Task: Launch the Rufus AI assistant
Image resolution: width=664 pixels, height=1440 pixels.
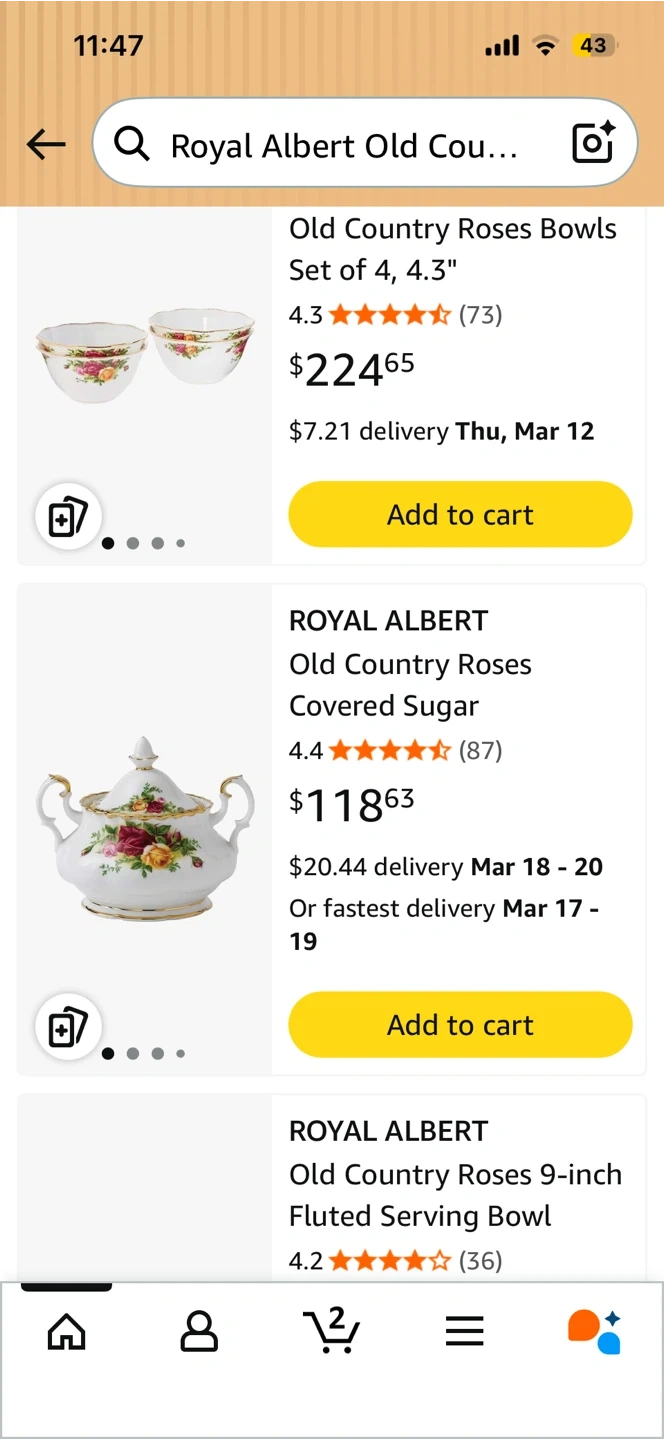Action: tap(595, 1332)
